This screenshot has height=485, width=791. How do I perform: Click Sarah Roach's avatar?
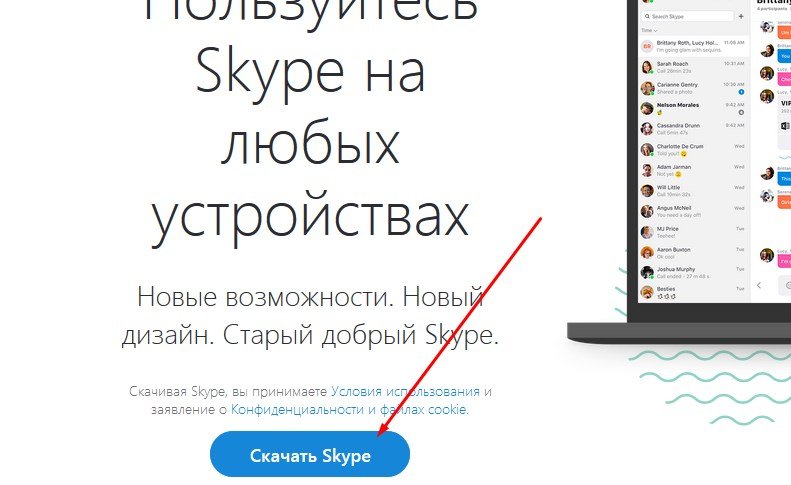coord(647,67)
